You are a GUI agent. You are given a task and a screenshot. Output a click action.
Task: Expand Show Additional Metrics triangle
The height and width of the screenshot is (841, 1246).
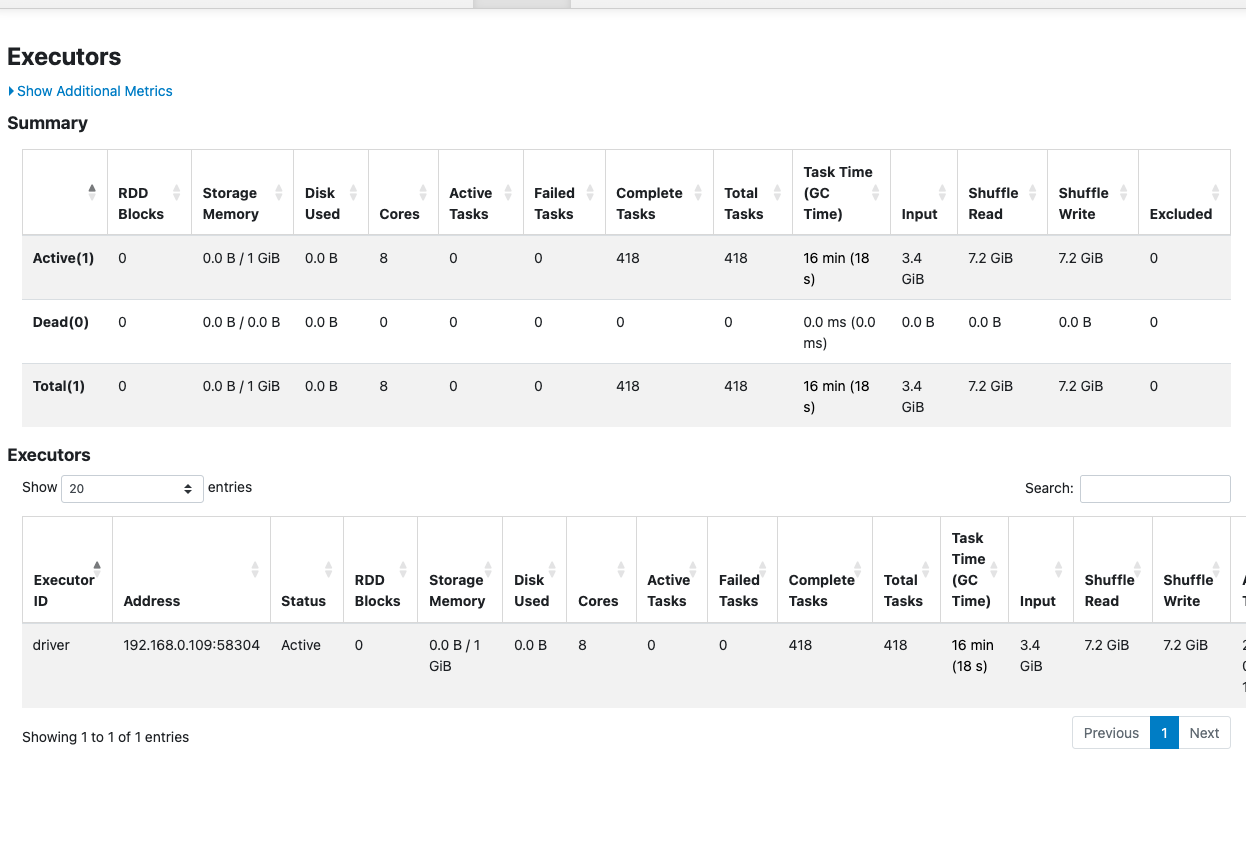[11, 91]
